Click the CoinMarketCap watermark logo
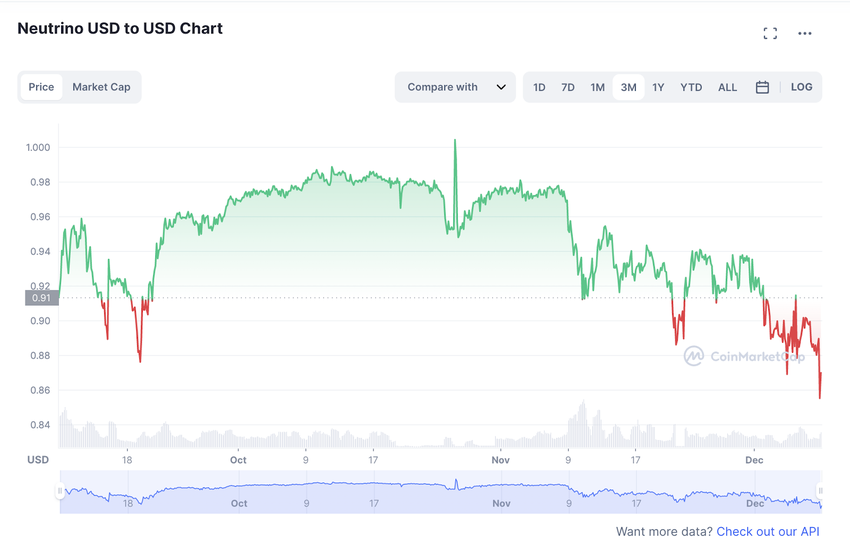Screen dimensions: 850x550 tap(744, 356)
